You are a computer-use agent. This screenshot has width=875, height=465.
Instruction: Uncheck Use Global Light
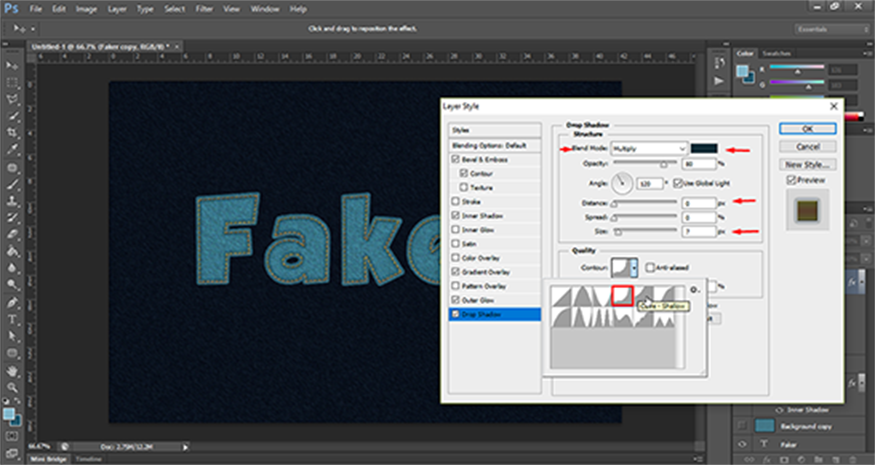click(x=677, y=182)
